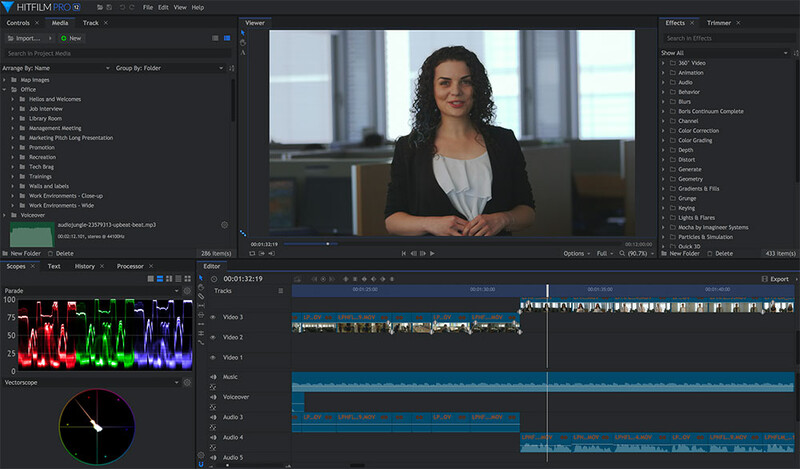The width and height of the screenshot is (800, 469).
Task: Expand the Job Interview folder
Action: 12,109
